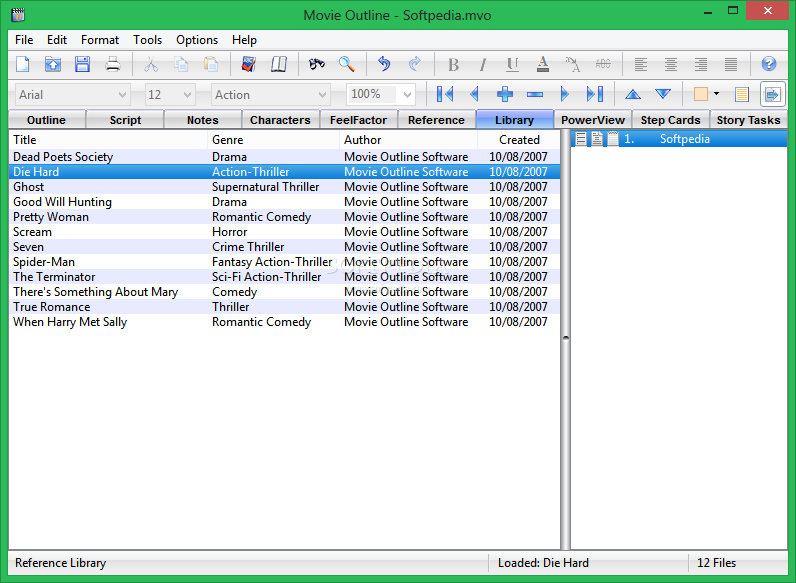Click the Open file icon
The height and width of the screenshot is (583, 796).
pyautogui.click(x=53, y=64)
